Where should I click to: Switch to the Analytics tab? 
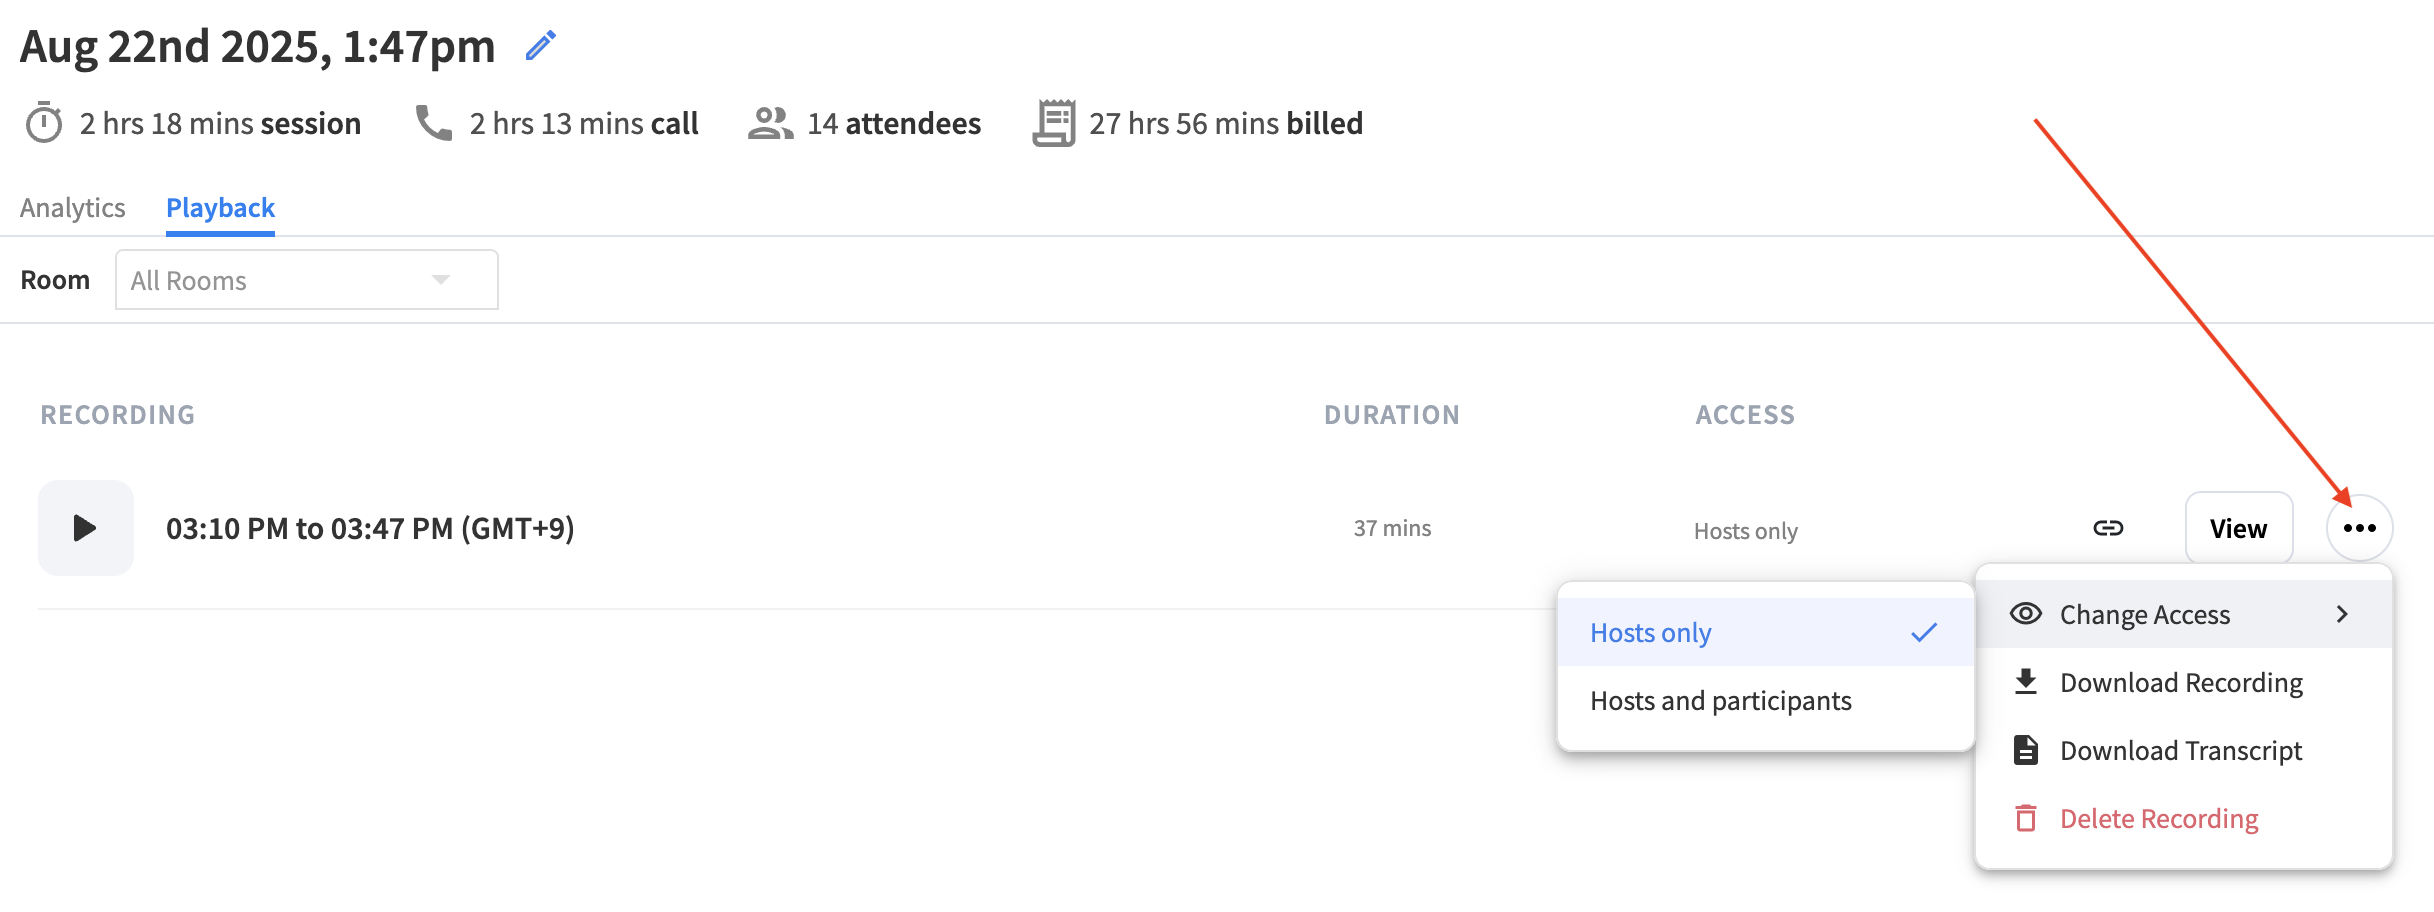(72, 207)
